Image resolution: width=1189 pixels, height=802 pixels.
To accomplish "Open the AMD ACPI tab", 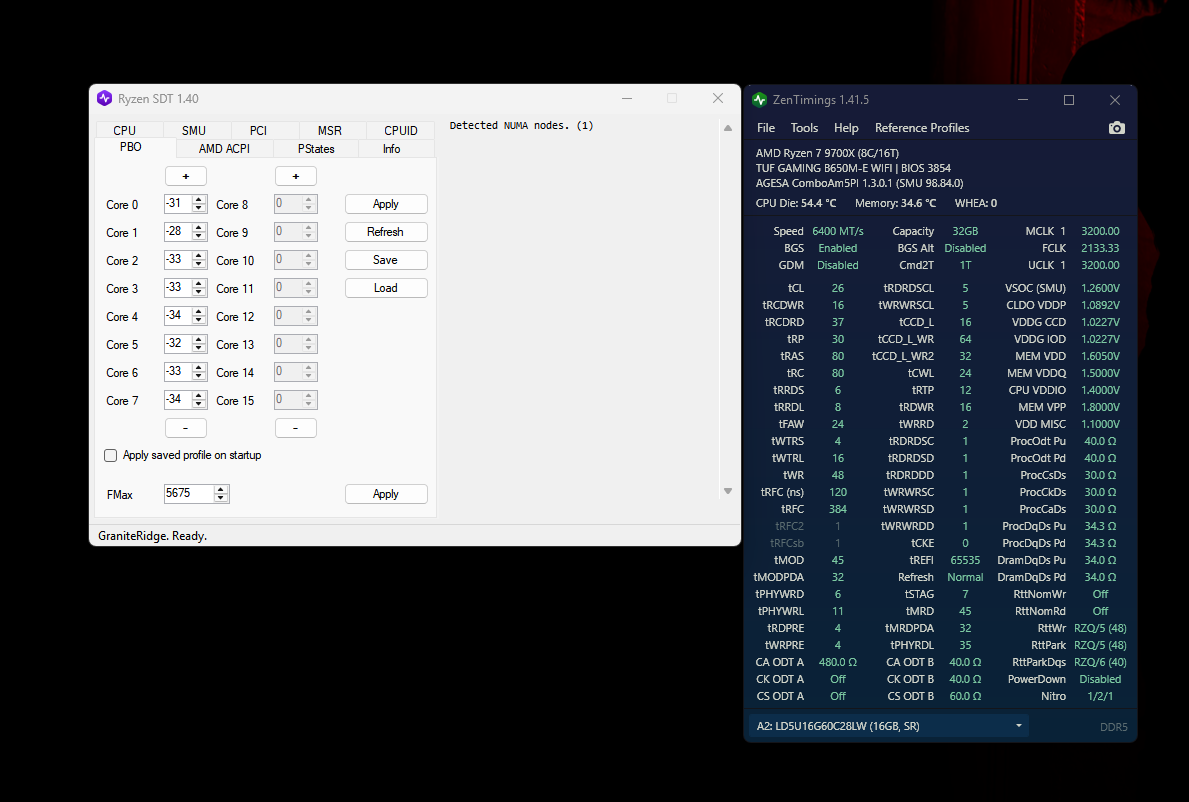I will coord(224,149).
